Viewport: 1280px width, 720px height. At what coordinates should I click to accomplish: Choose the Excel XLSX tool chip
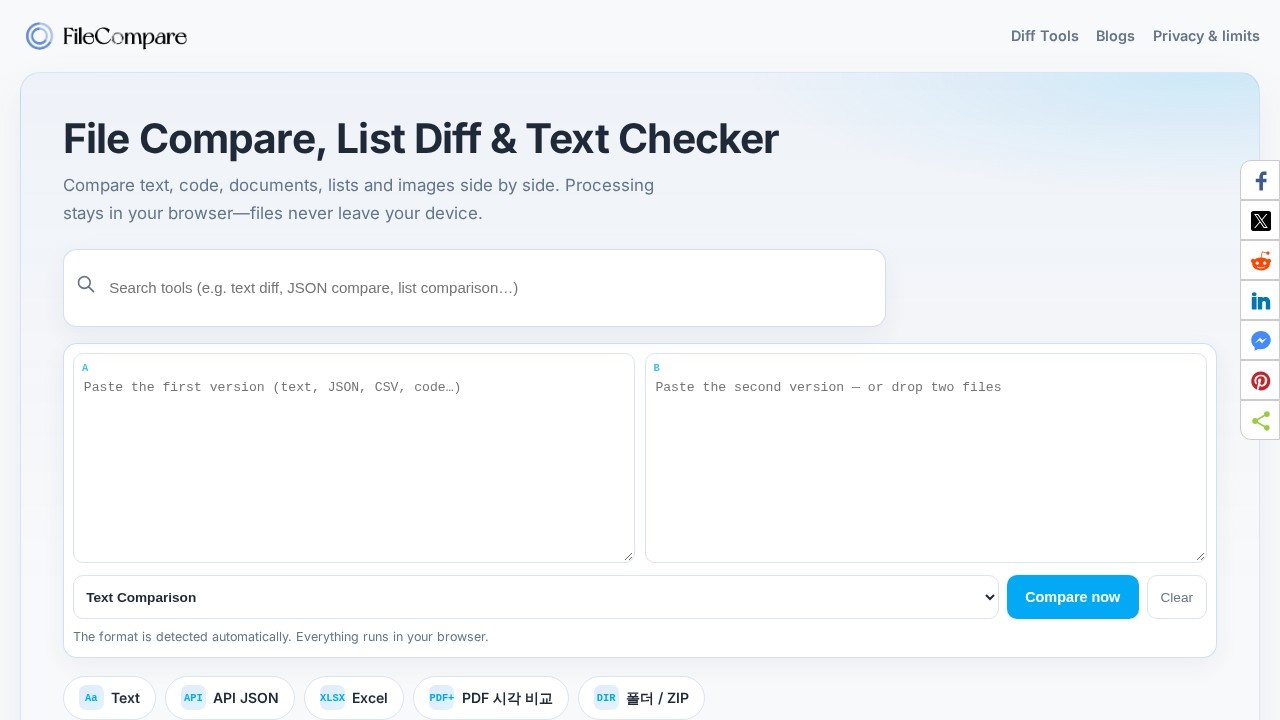pyautogui.click(x=354, y=698)
